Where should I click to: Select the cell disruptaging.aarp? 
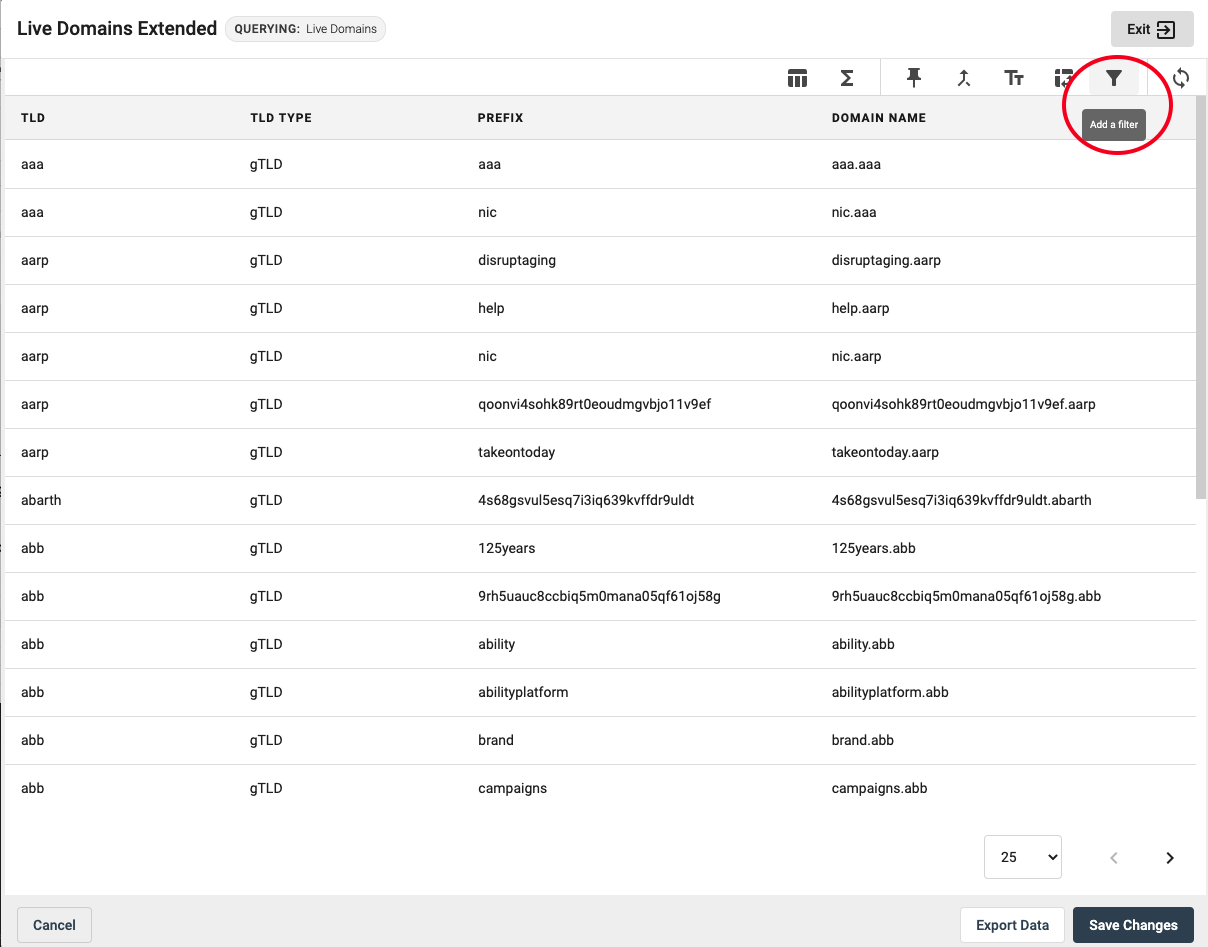(x=886, y=260)
